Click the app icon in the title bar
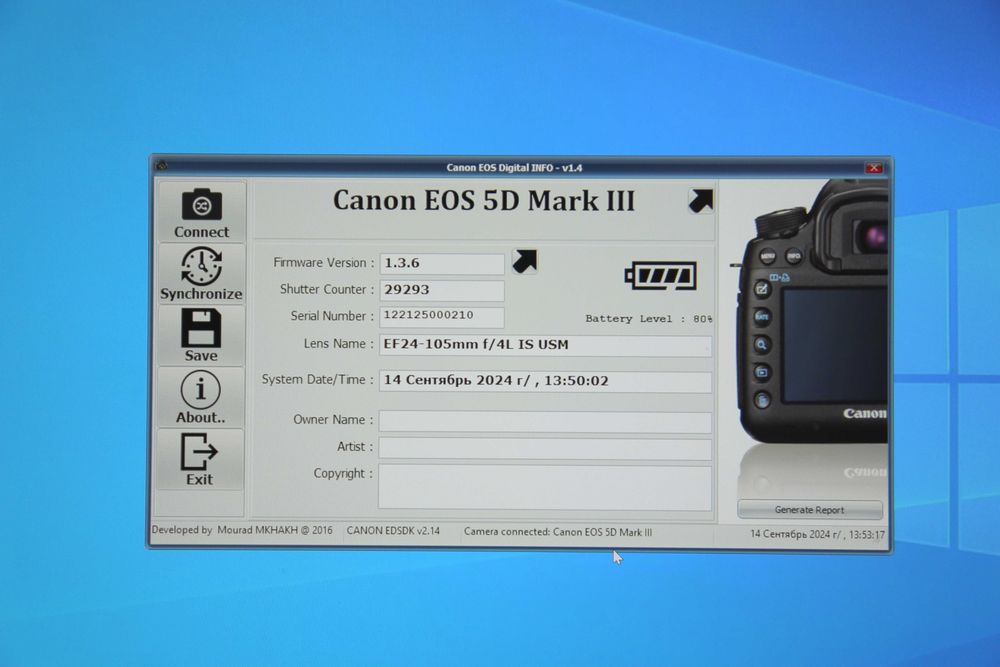 pyautogui.click(x=161, y=166)
